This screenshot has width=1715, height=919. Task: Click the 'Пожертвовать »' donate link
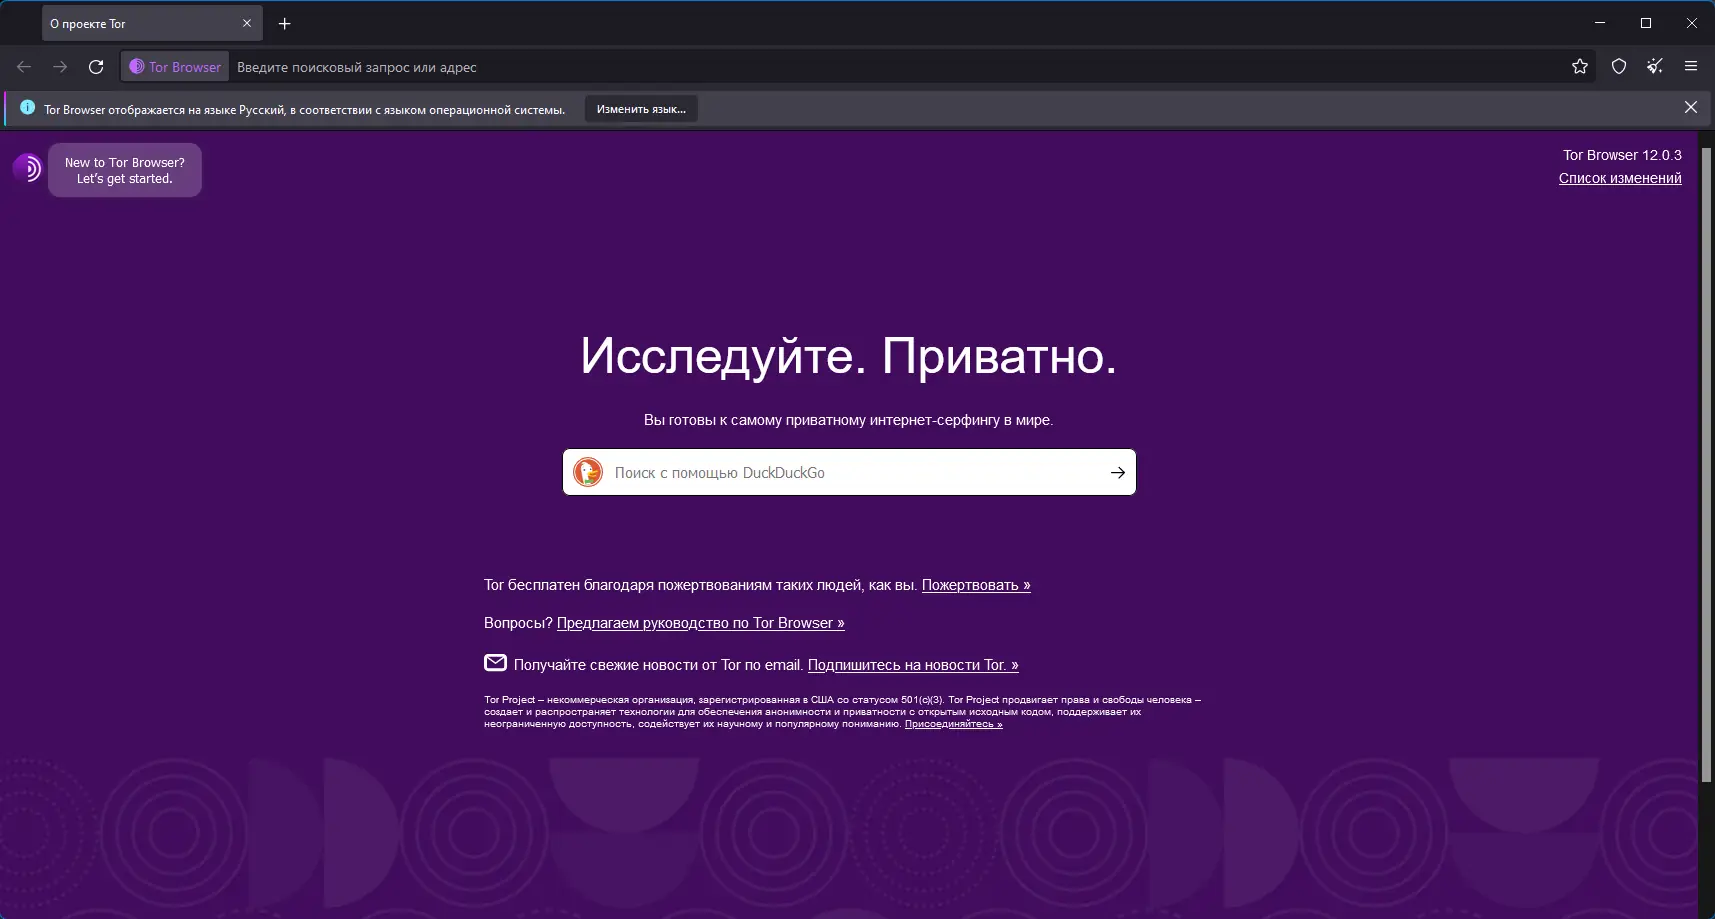[x=976, y=585]
